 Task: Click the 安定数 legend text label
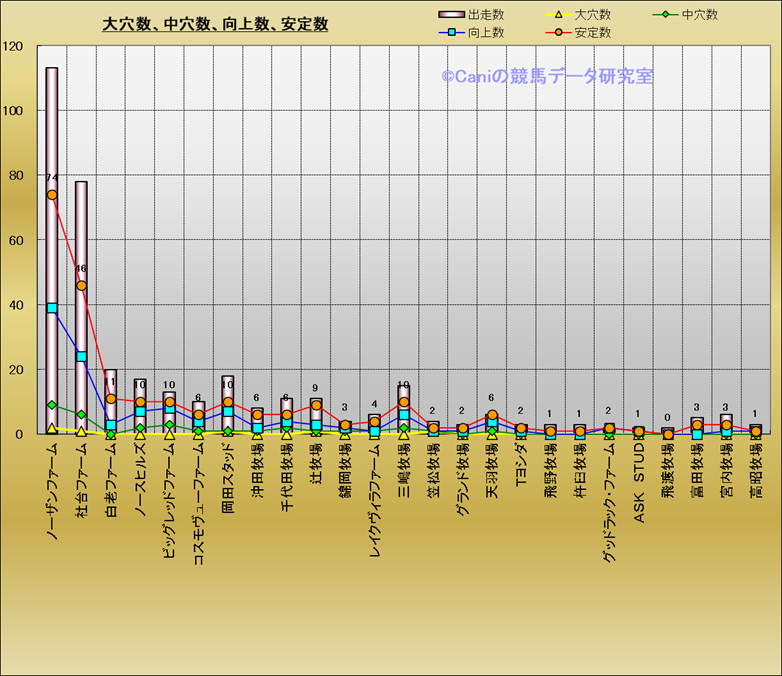point(593,33)
